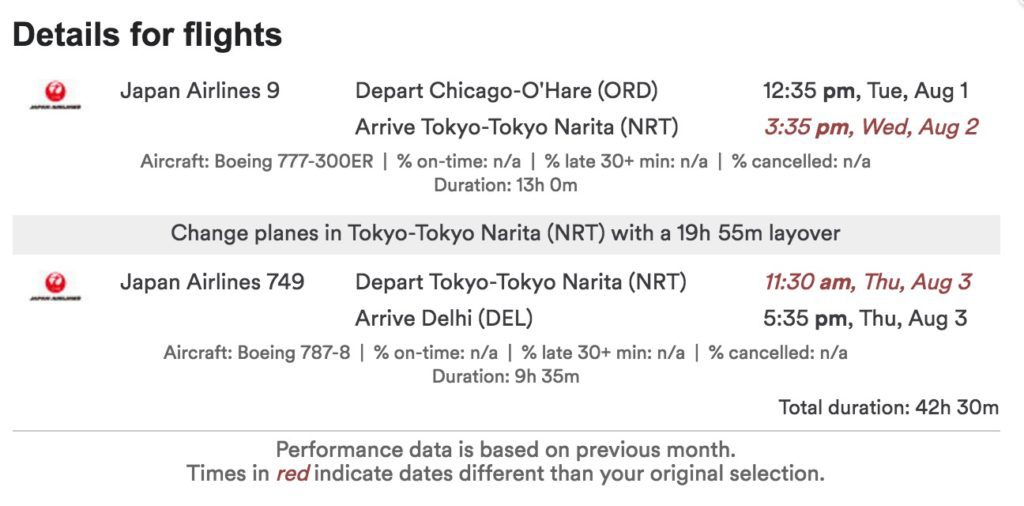Screen dimensions: 1024x506
Task: Click Arrive Tokyo-Tokyo Narita (NRT) text
Action: (x=516, y=127)
